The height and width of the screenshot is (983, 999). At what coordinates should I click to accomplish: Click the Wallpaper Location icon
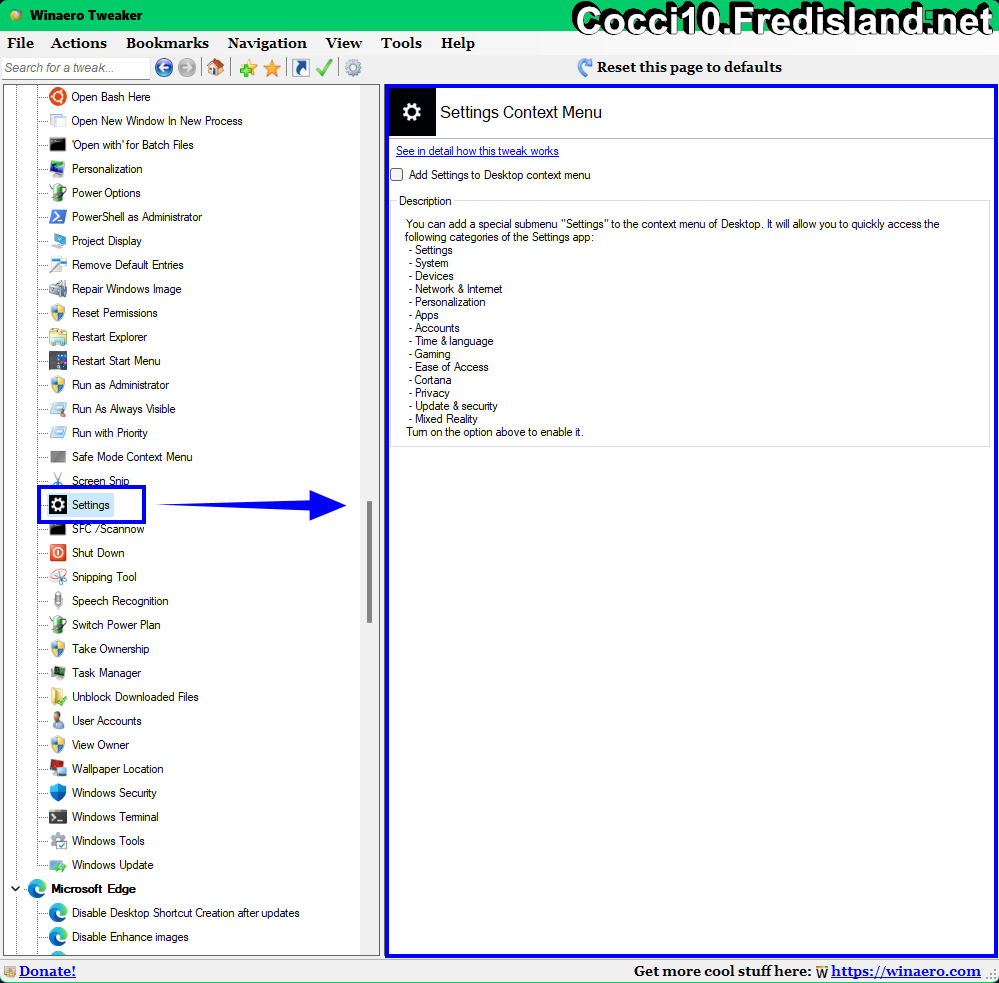click(x=58, y=768)
